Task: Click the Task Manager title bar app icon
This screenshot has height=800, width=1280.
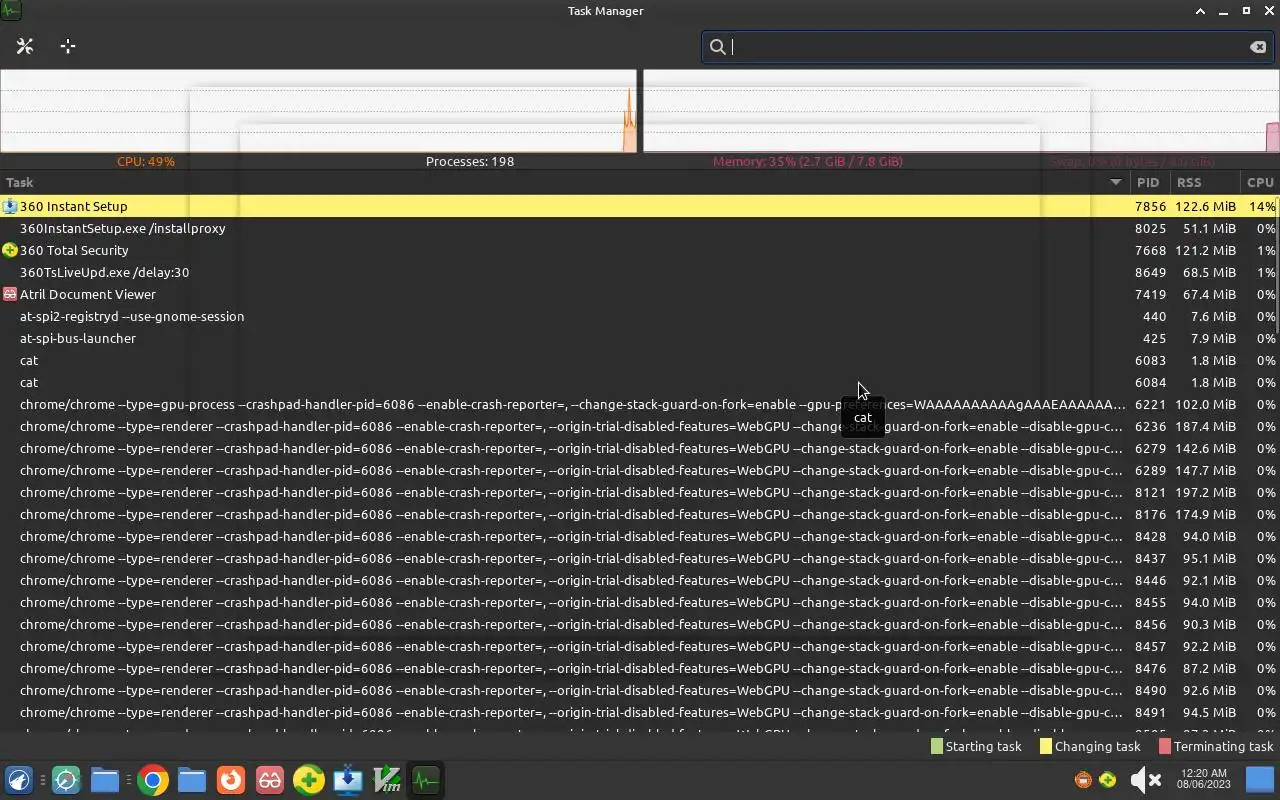Action: (x=11, y=11)
